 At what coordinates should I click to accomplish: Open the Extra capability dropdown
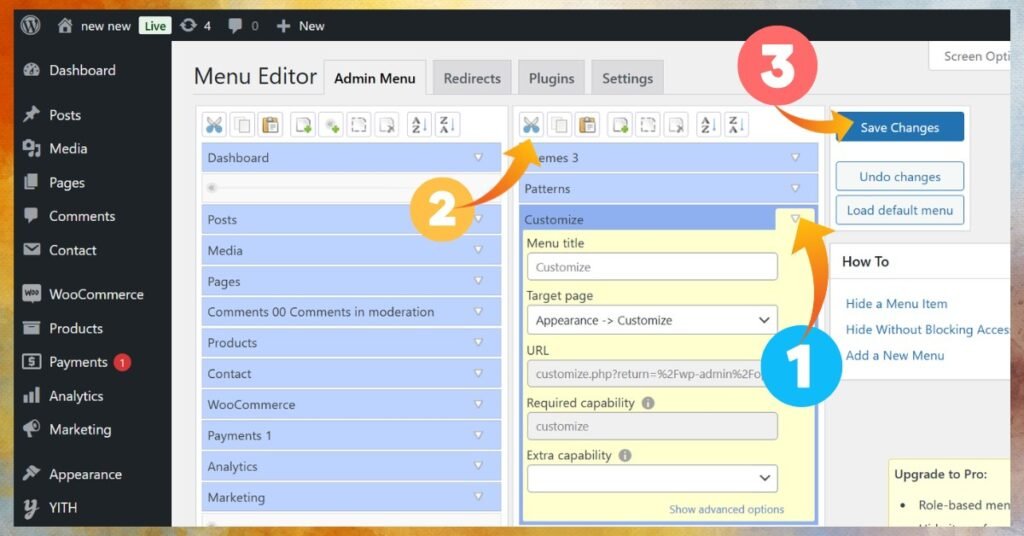[x=652, y=478]
